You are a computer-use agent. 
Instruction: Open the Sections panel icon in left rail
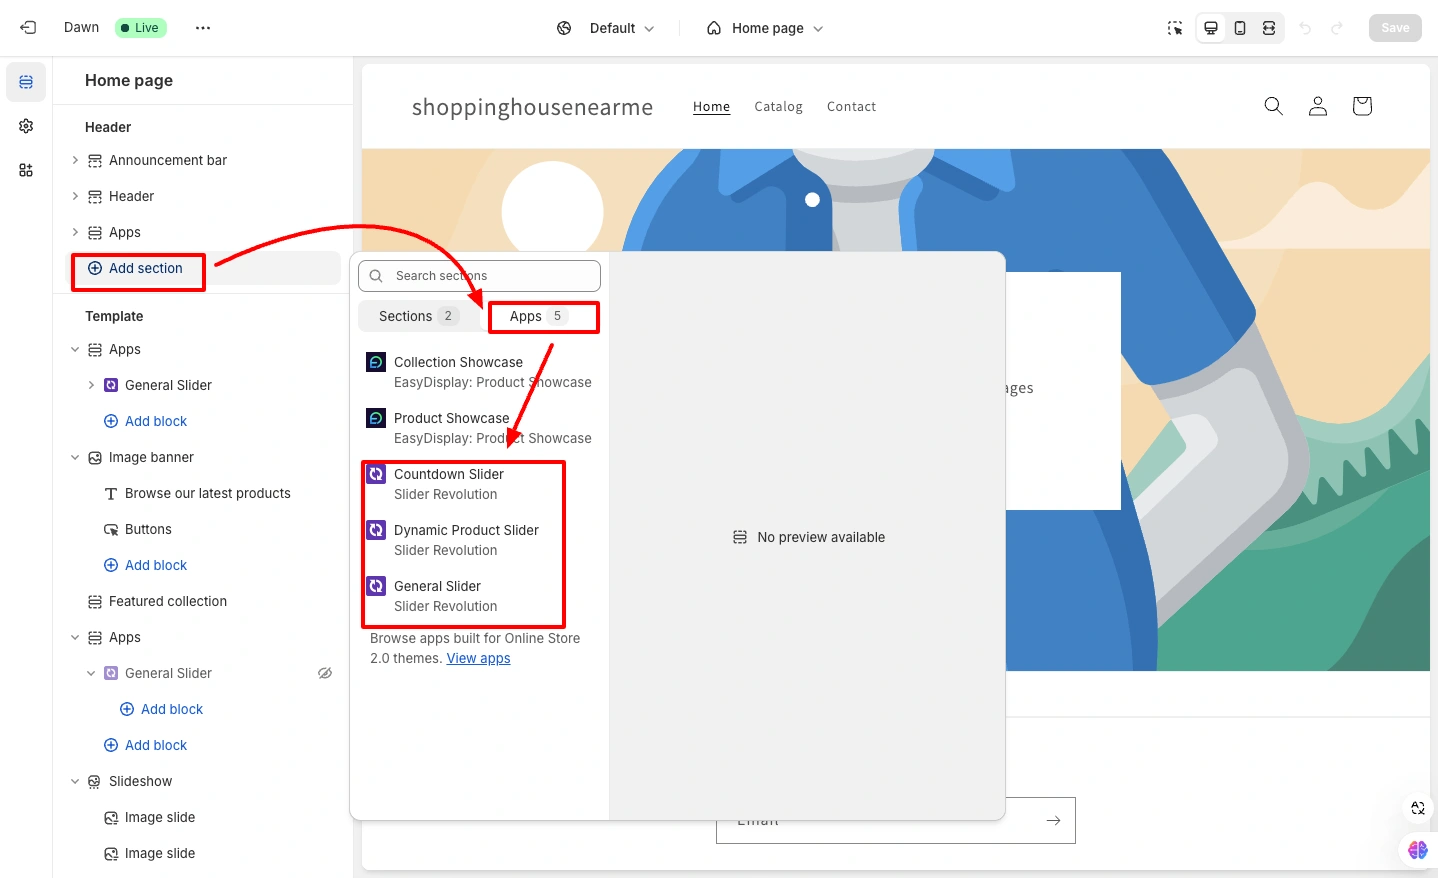click(x=26, y=82)
